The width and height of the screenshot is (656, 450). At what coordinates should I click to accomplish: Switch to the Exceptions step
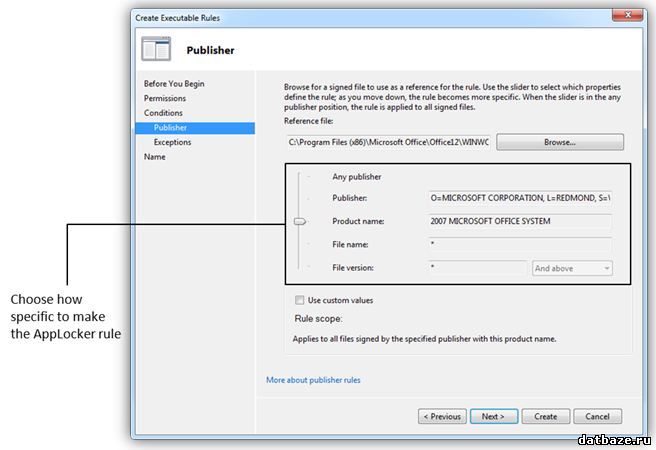coord(173,142)
